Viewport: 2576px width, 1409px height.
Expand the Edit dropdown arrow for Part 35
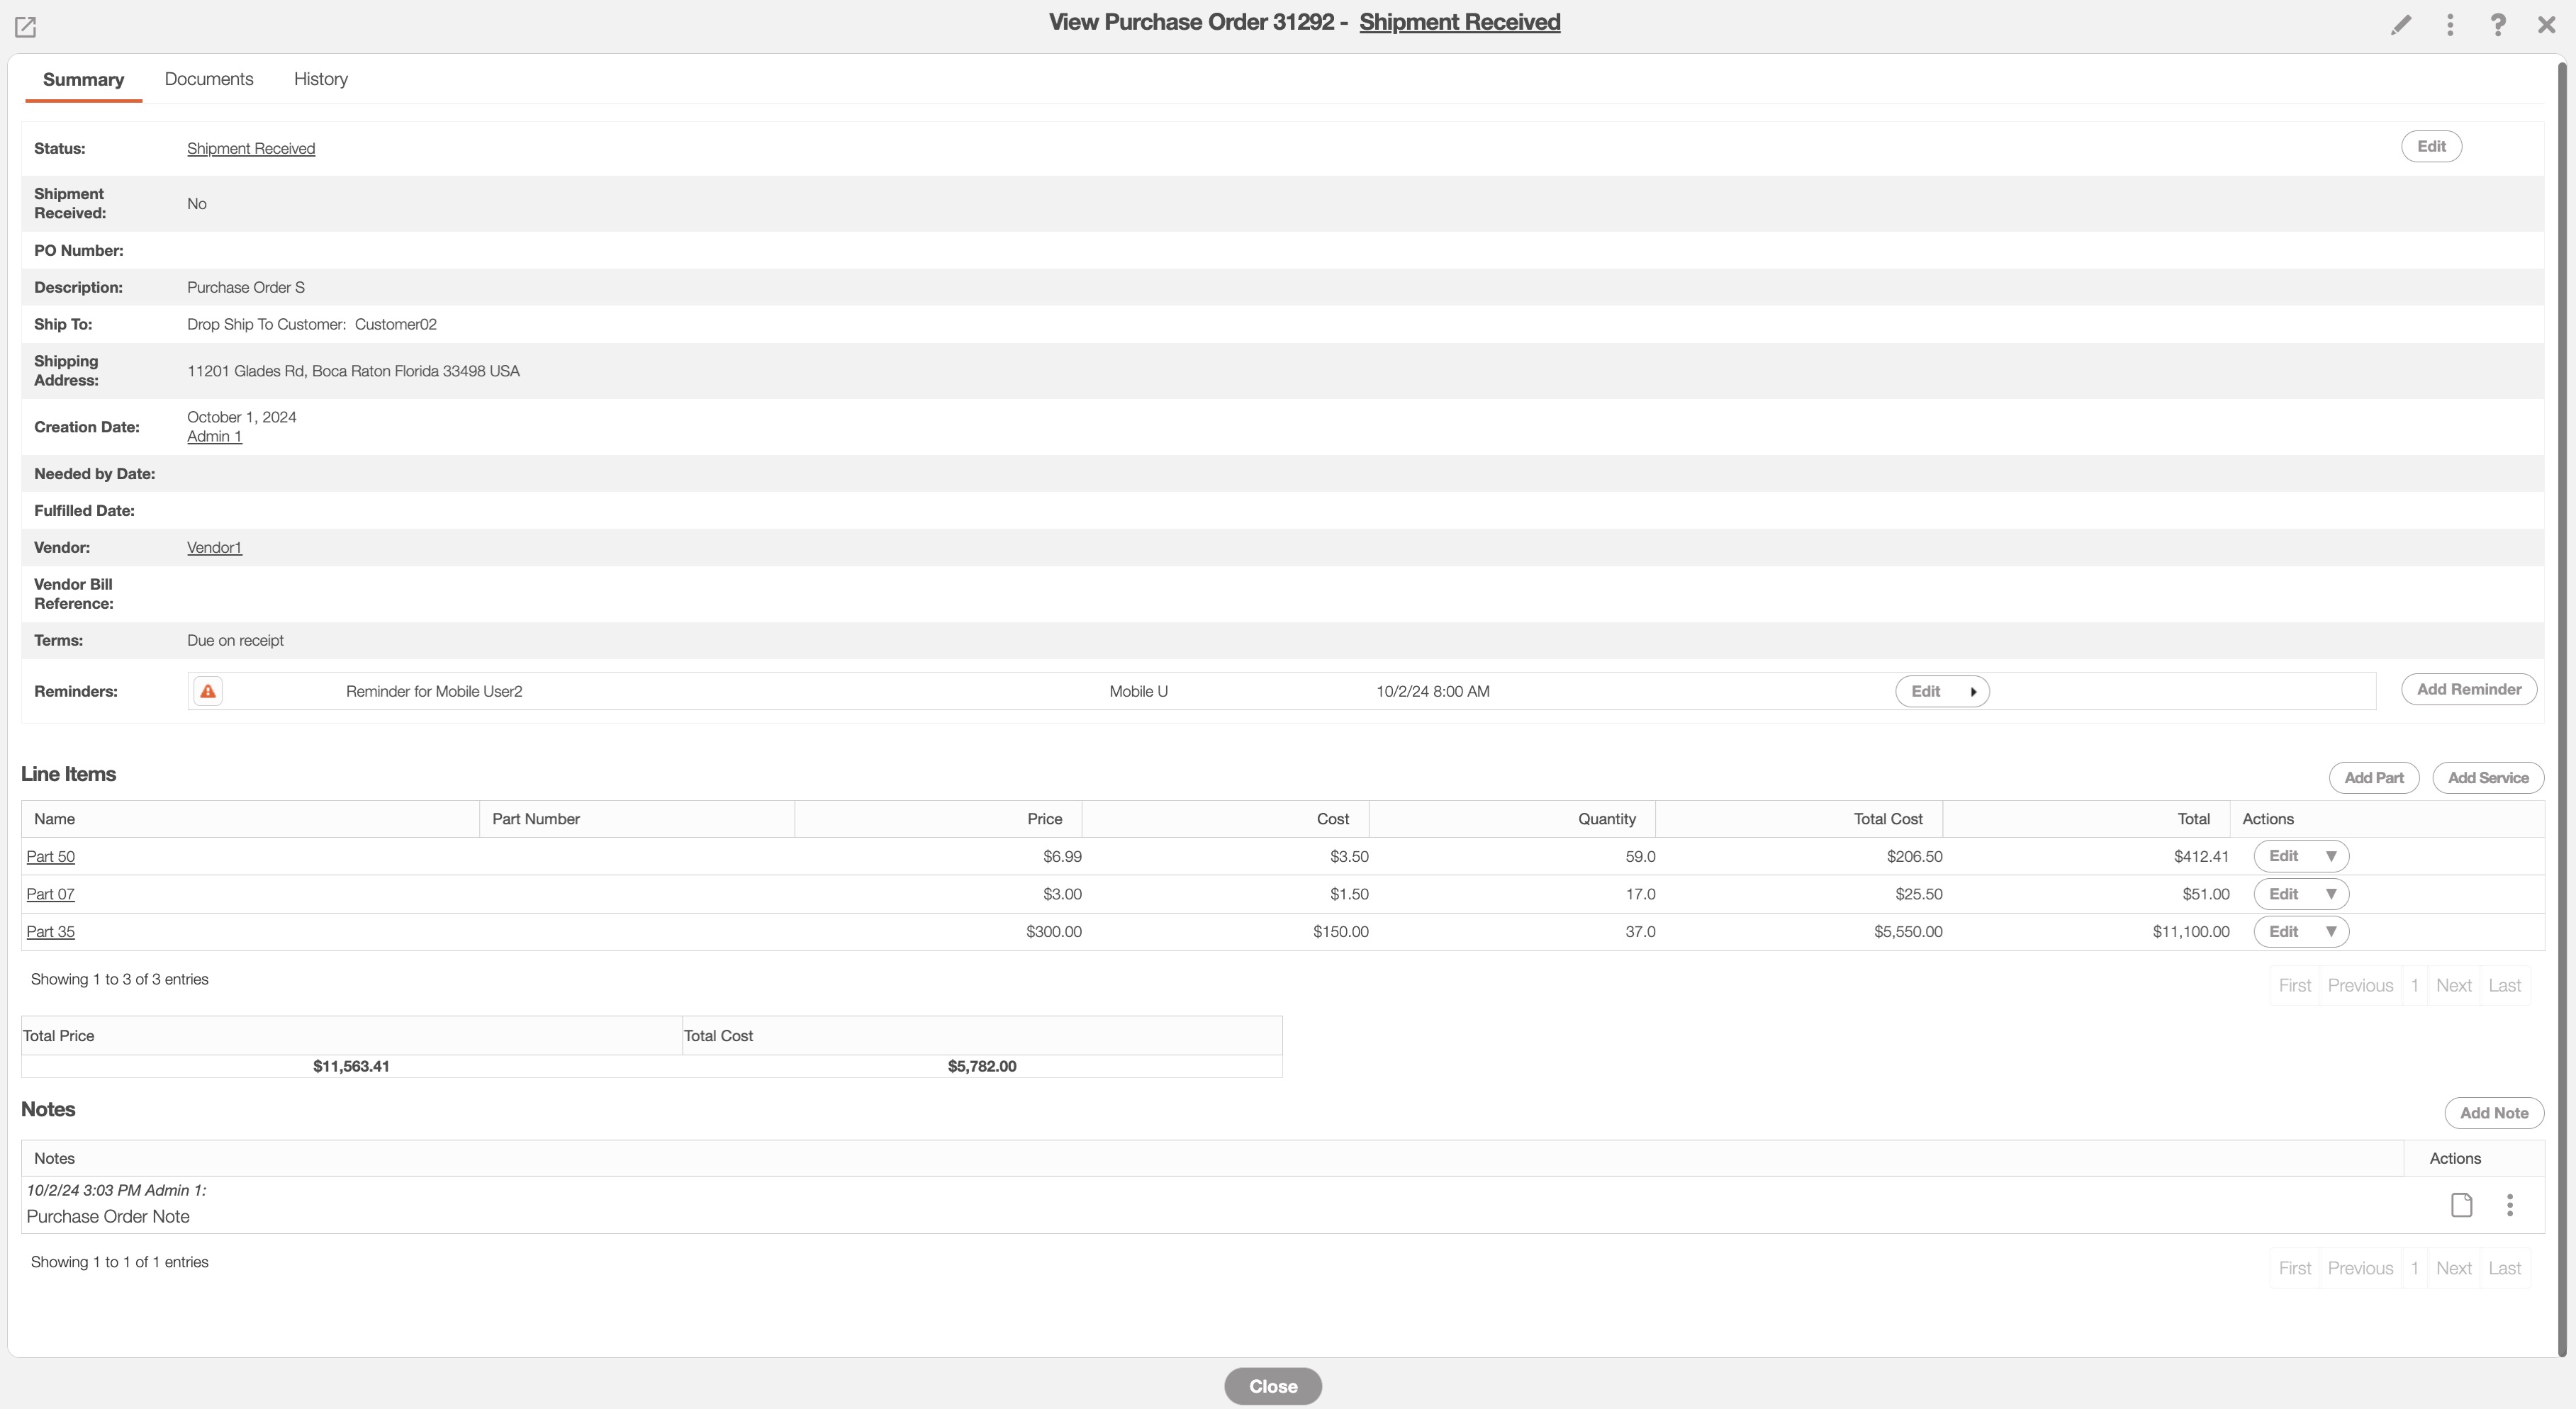[2331, 931]
